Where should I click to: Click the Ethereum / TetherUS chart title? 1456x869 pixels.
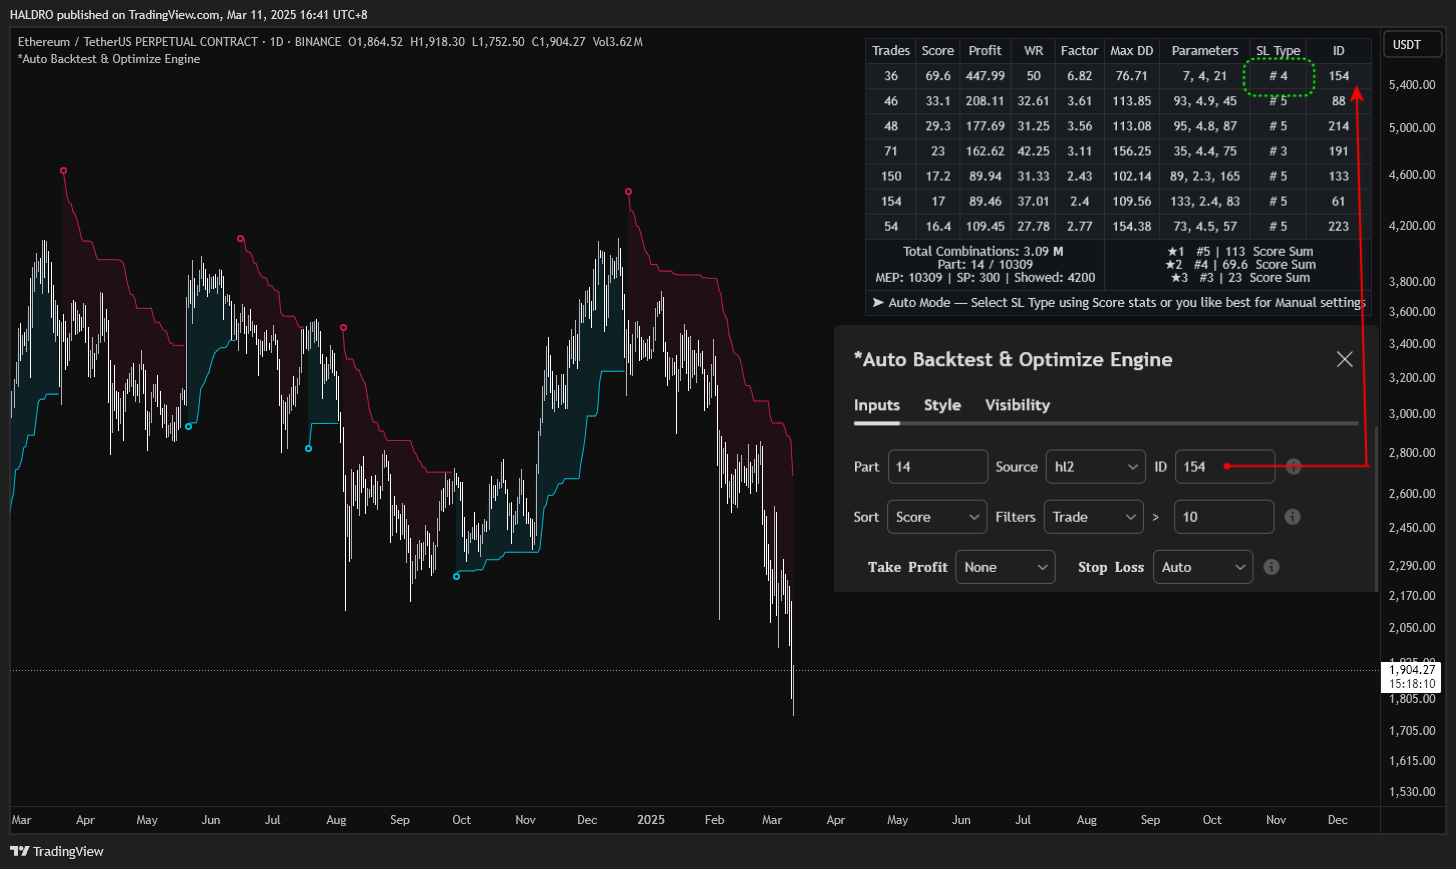[138, 42]
